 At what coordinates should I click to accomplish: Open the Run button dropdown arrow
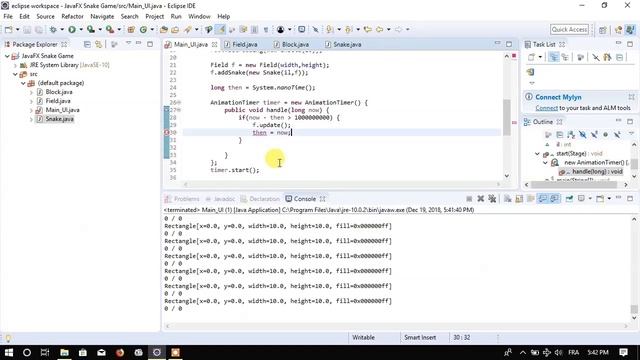click(81, 29)
